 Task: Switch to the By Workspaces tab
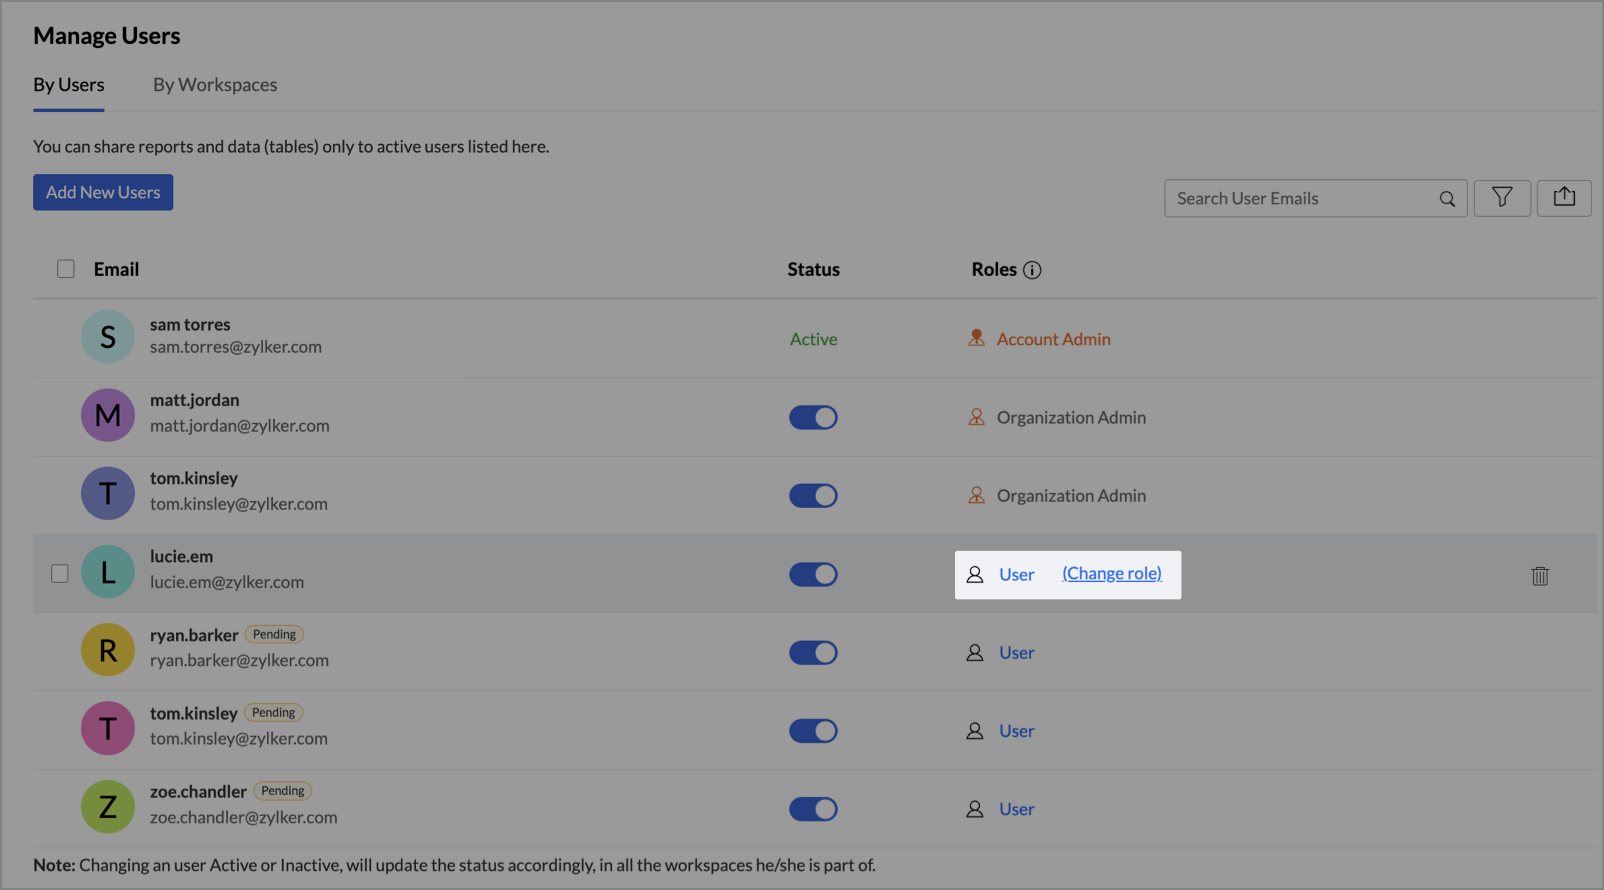tap(215, 85)
